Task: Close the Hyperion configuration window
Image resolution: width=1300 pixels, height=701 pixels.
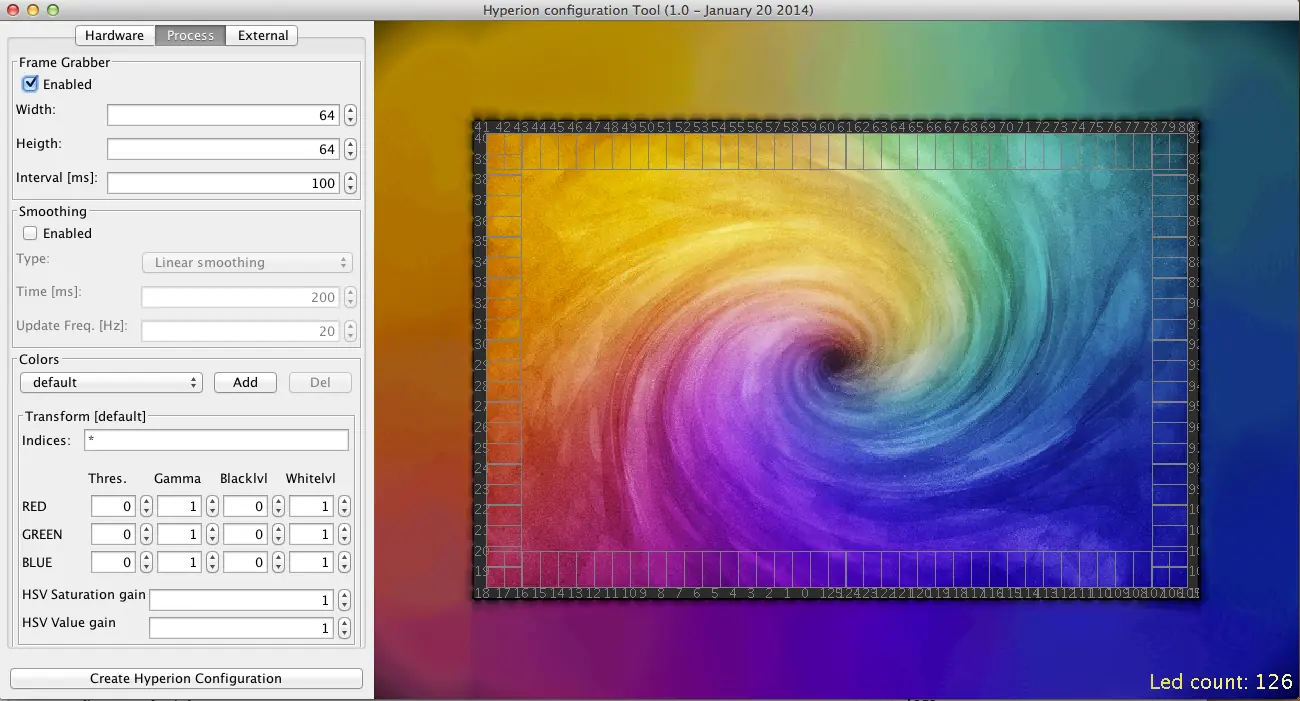Action: 13,10
